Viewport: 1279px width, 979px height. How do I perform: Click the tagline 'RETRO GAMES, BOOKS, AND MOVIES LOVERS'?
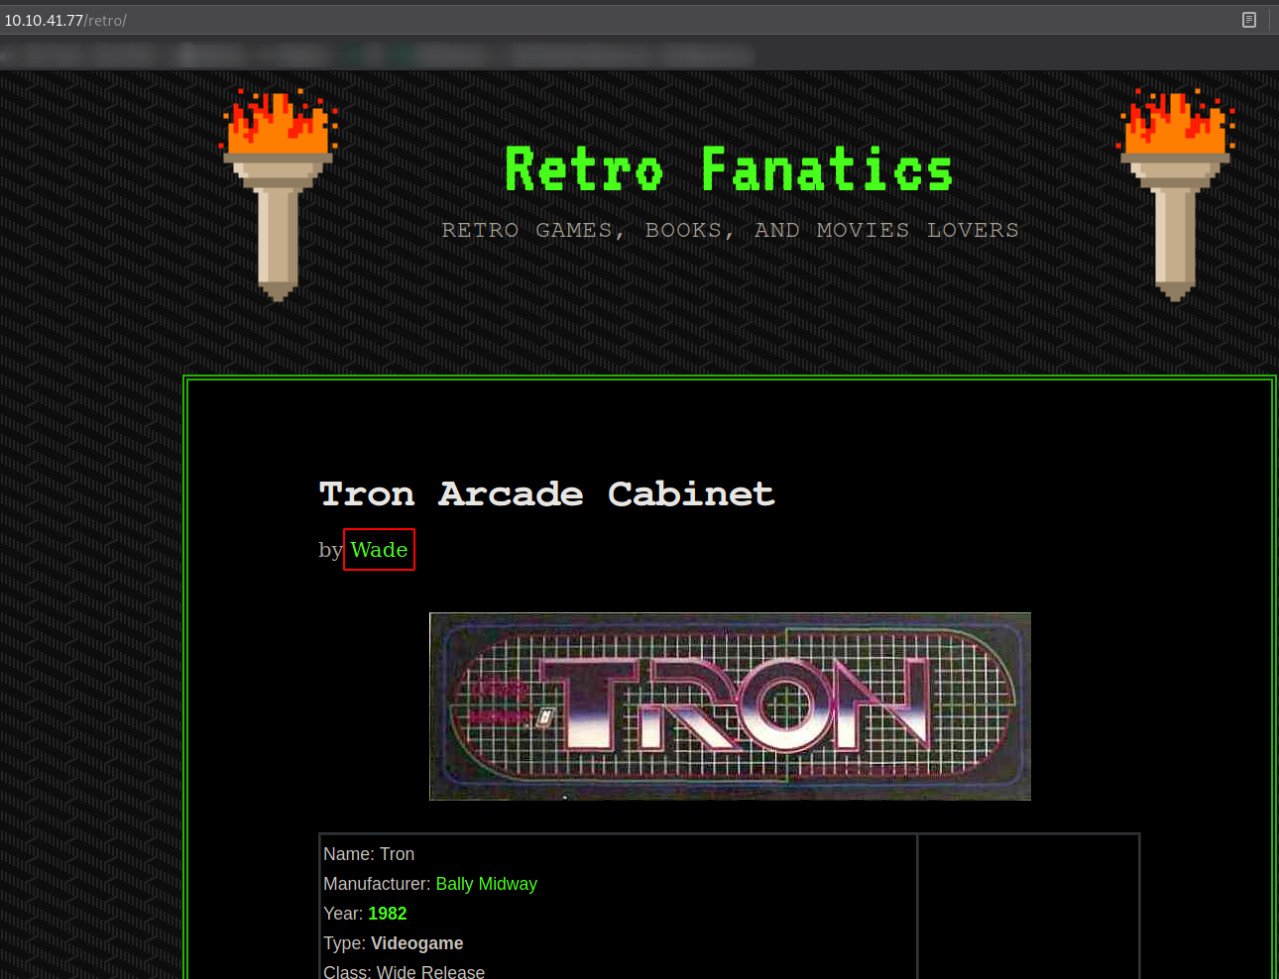pos(730,230)
